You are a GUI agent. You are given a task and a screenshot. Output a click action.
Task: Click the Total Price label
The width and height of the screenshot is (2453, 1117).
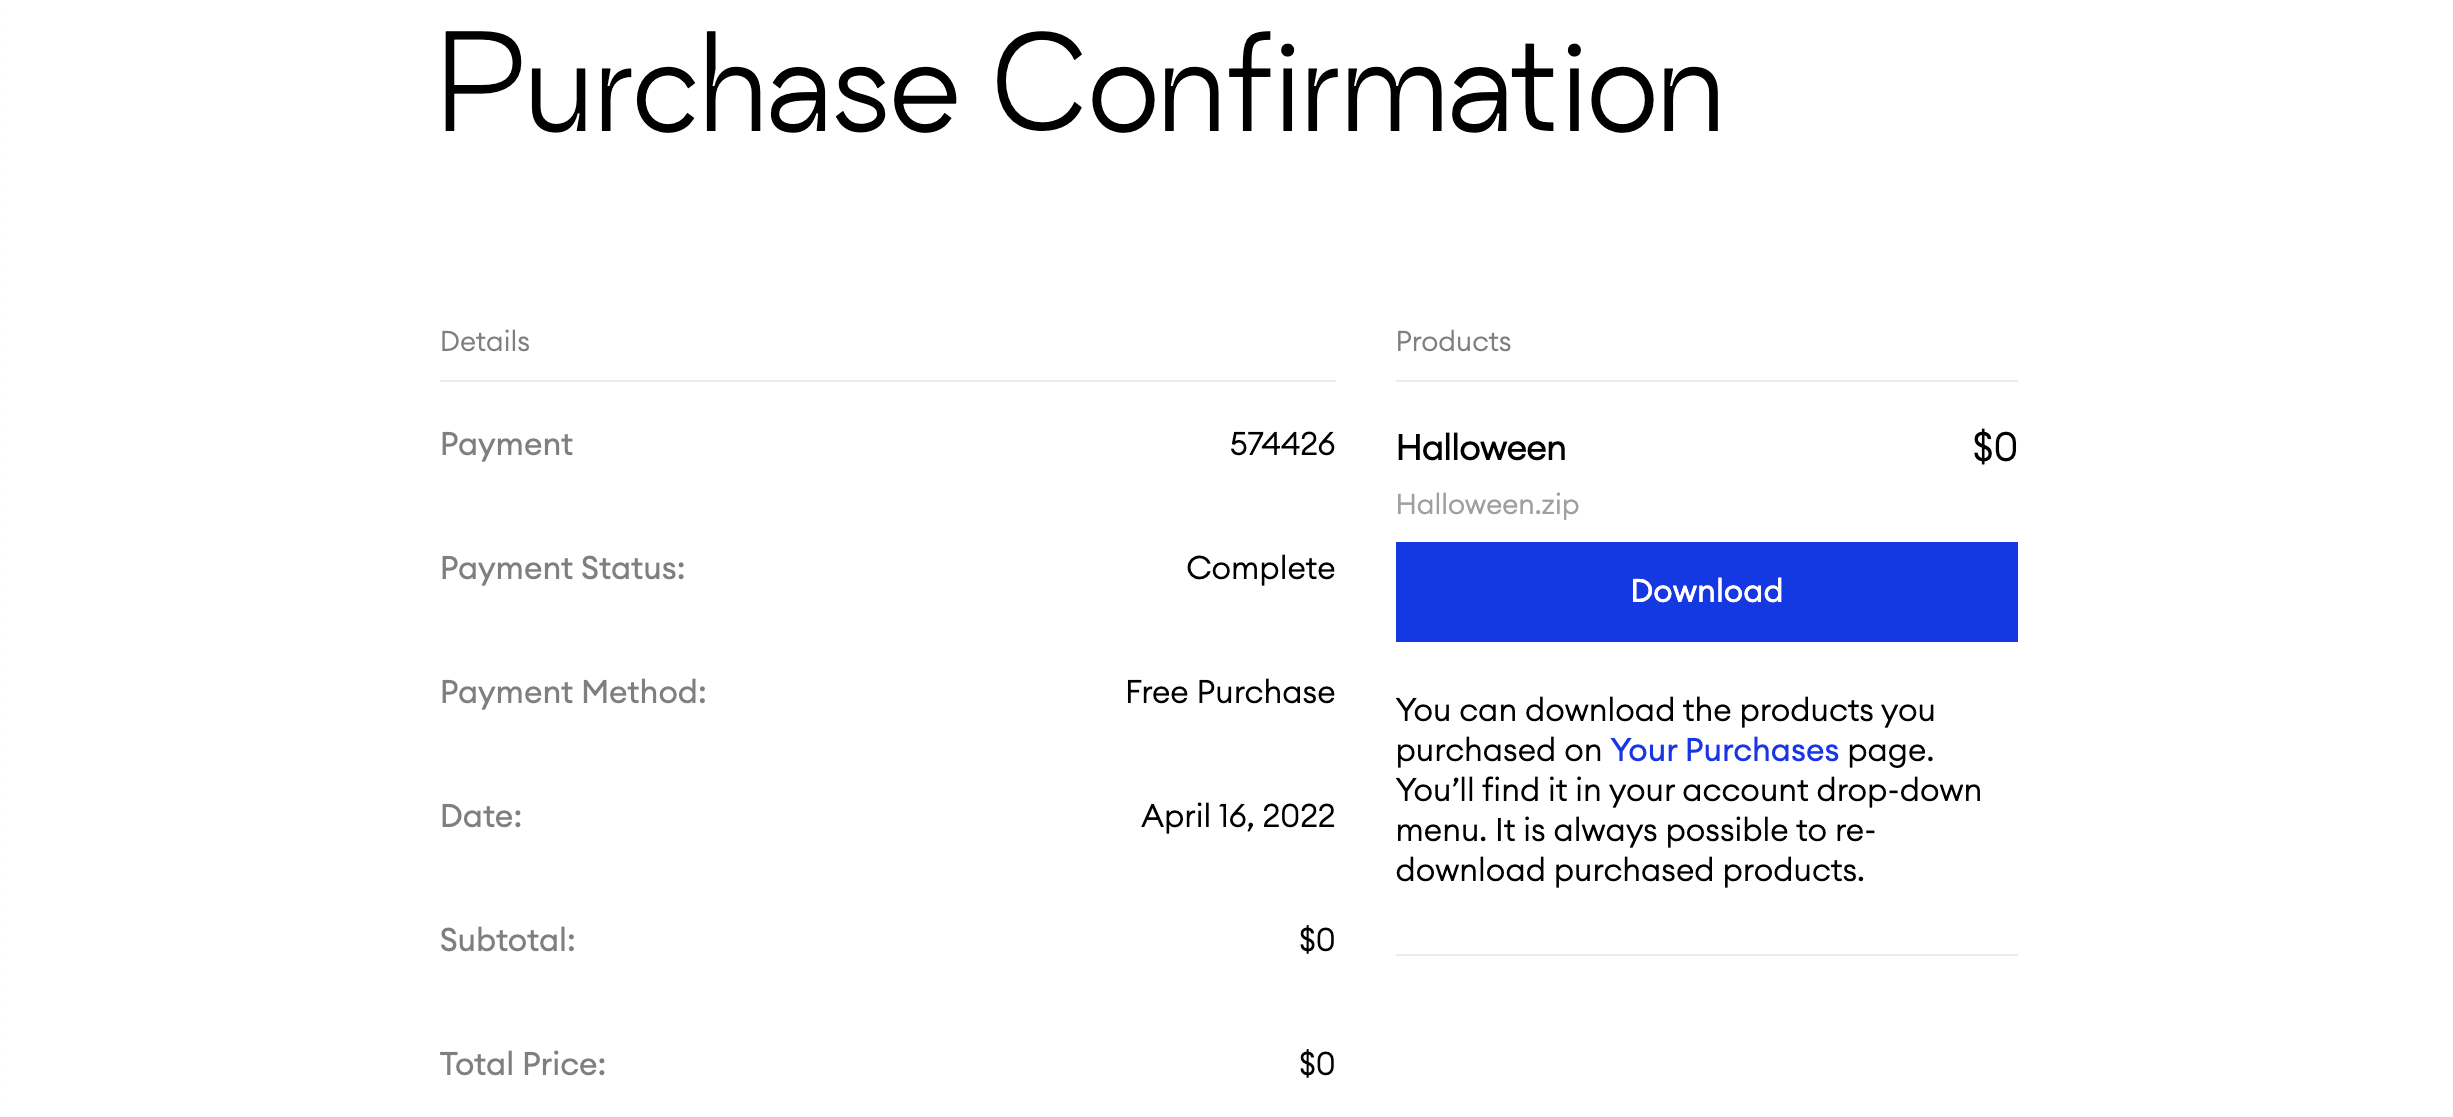coord(523,1064)
